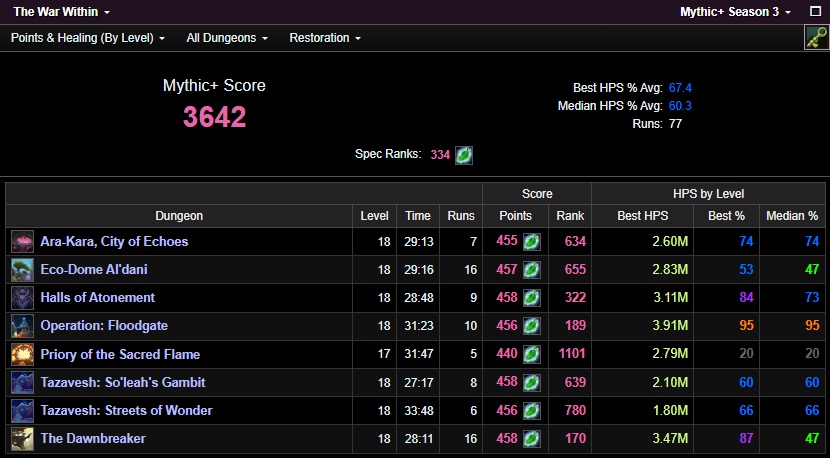Click the square window icon at top right
The height and width of the screenshot is (458, 830).
(815, 11)
